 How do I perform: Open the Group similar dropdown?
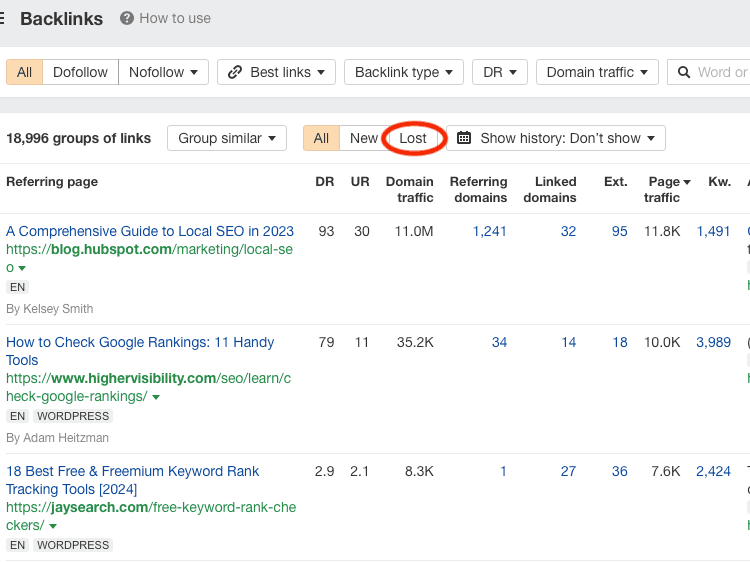pyautogui.click(x=226, y=138)
